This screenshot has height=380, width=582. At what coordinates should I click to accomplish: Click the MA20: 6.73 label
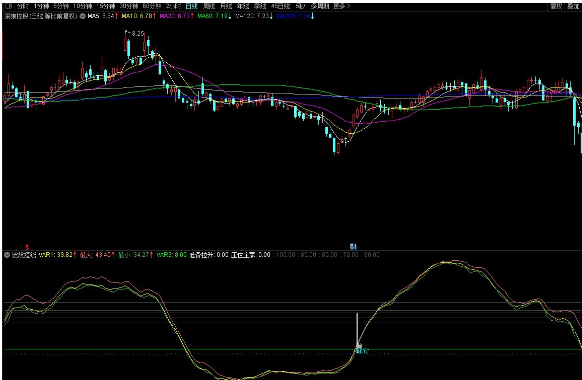(x=176, y=16)
